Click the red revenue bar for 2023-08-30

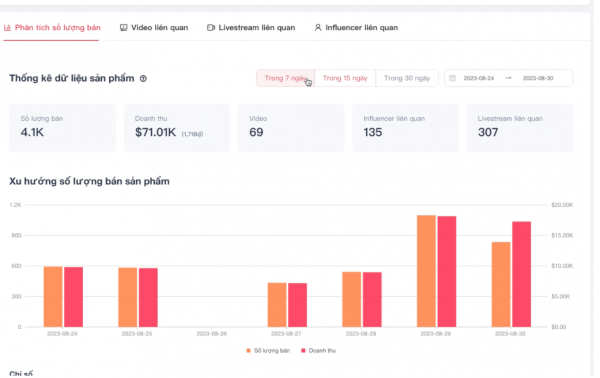pos(522,274)
